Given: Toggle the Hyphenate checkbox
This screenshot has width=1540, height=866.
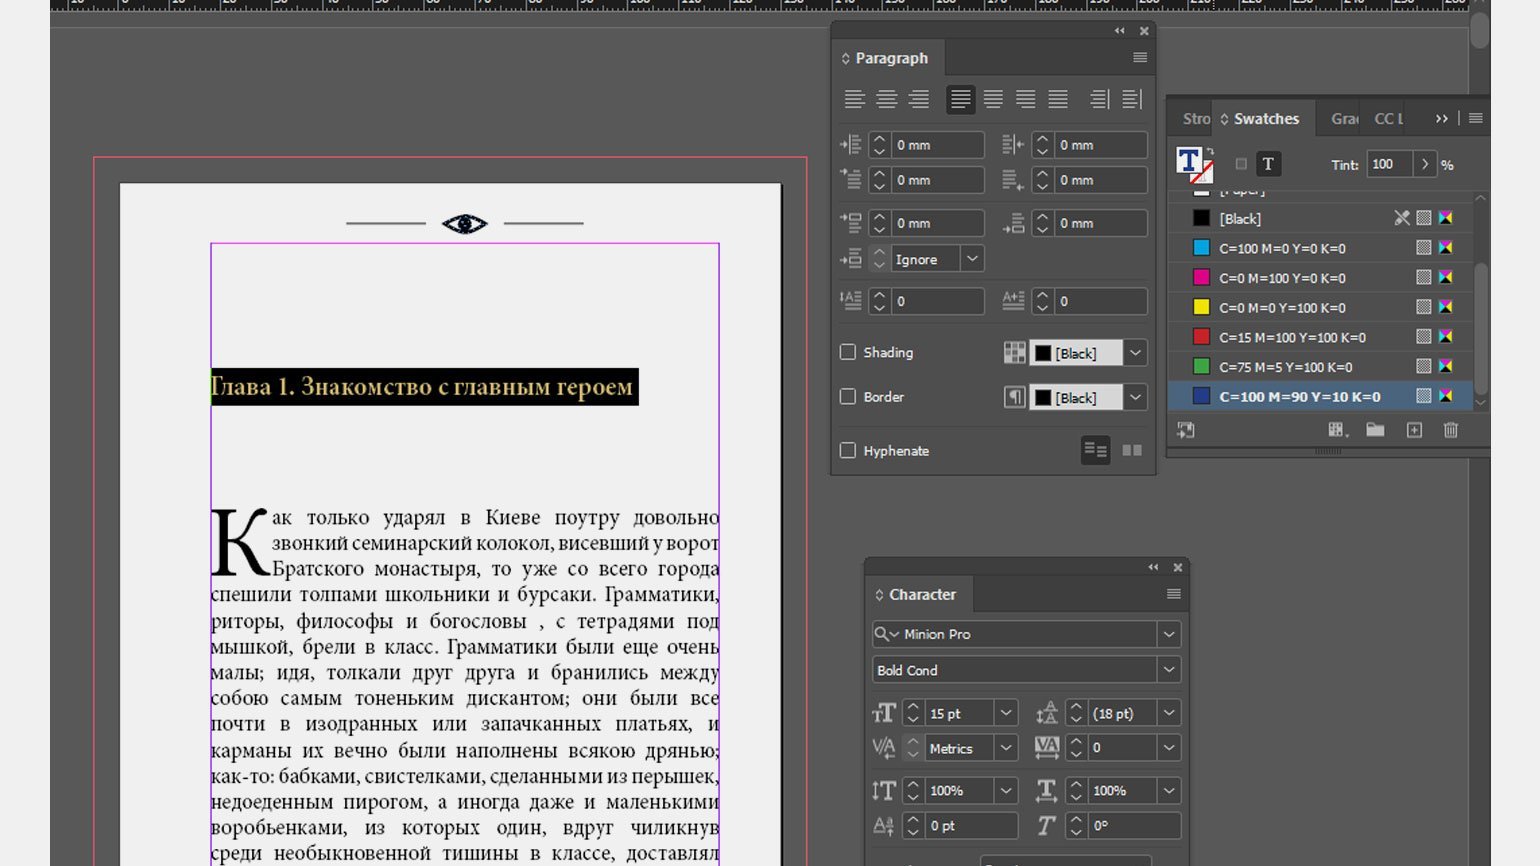Looking at the screenshot, I should (x=848, y=451).
